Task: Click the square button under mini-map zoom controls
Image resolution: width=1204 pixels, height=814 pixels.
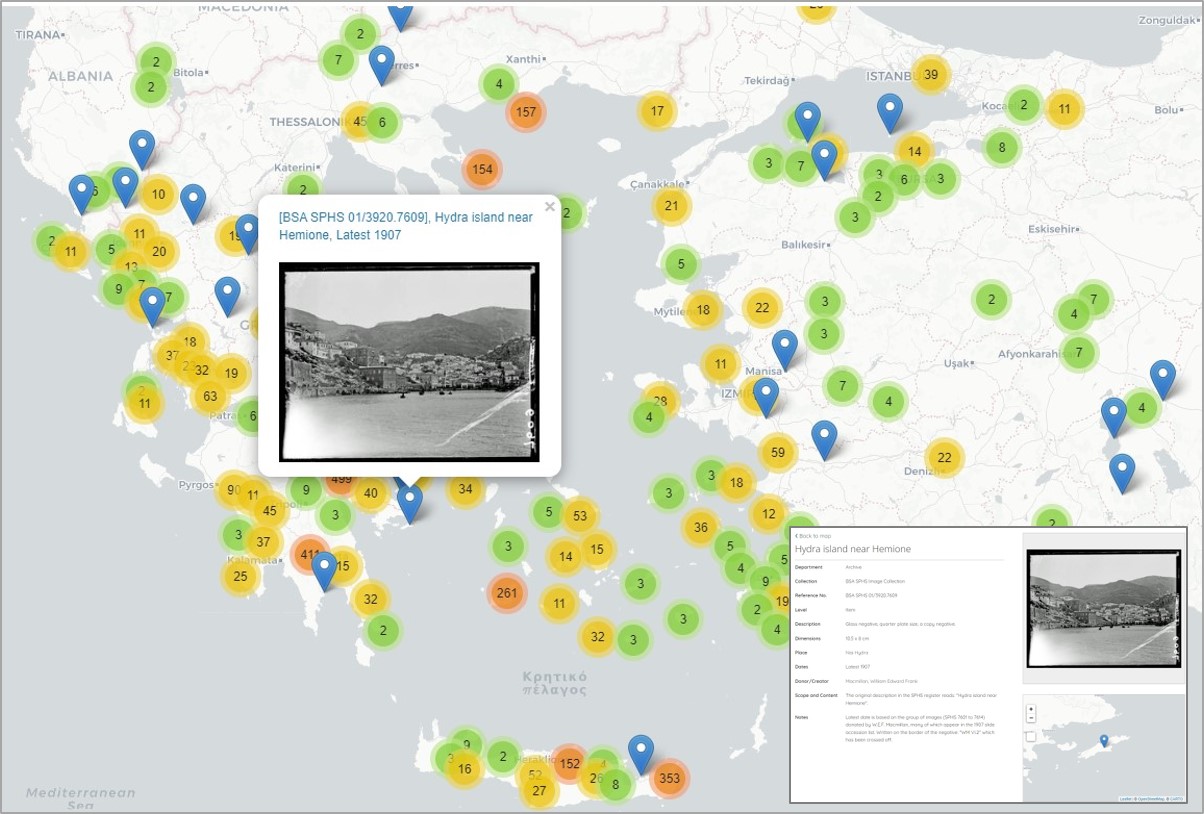Action: click(x=1031, y=736)
